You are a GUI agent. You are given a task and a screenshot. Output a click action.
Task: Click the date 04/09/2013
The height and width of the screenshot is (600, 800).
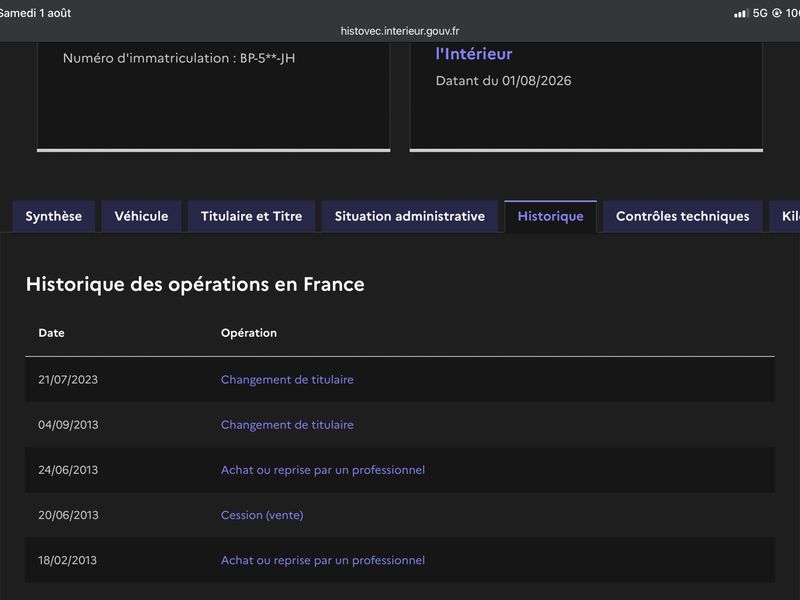[68, 424]
